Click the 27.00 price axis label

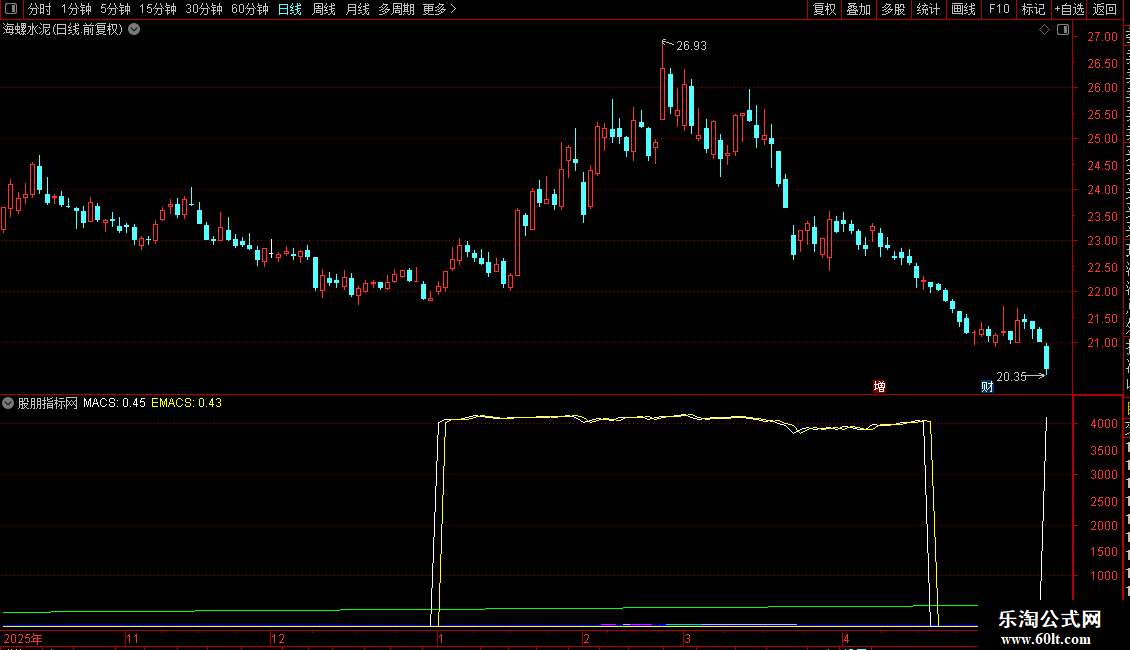point(1103,37)
